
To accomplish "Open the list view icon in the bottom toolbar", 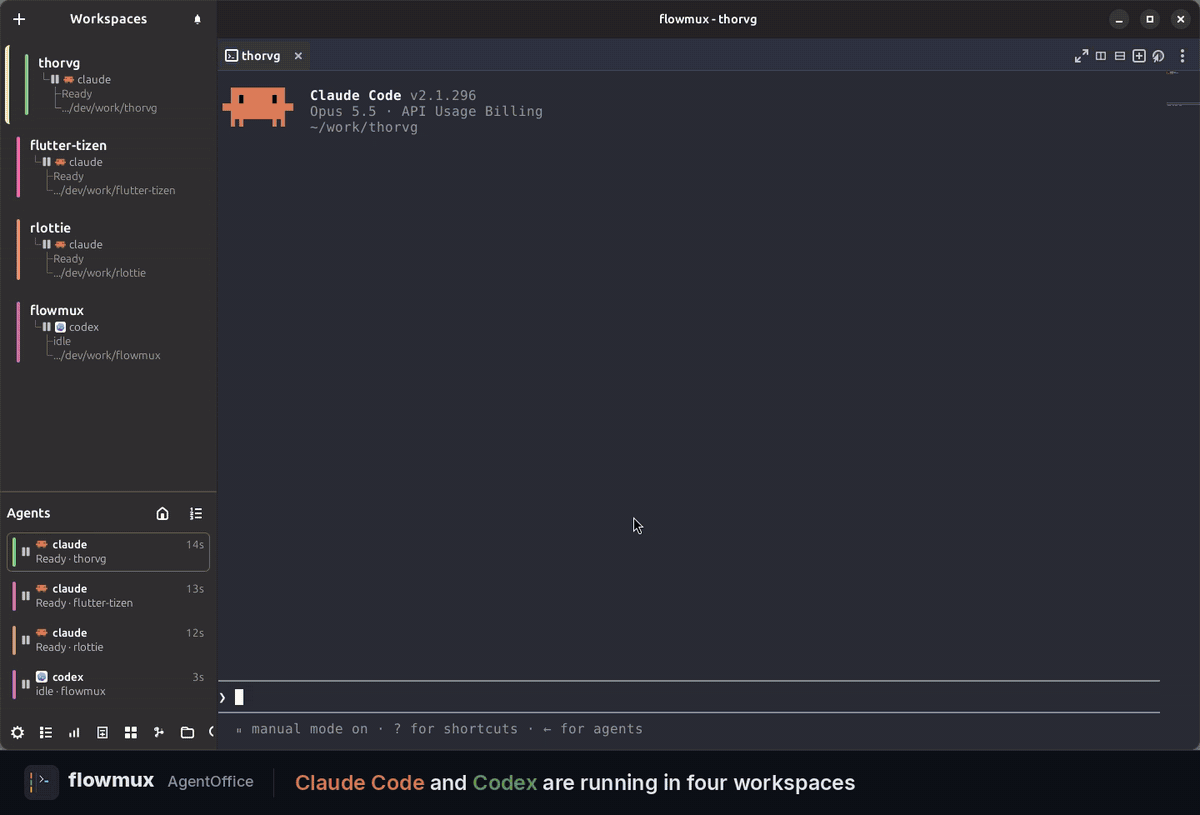I will pos(46,732).
